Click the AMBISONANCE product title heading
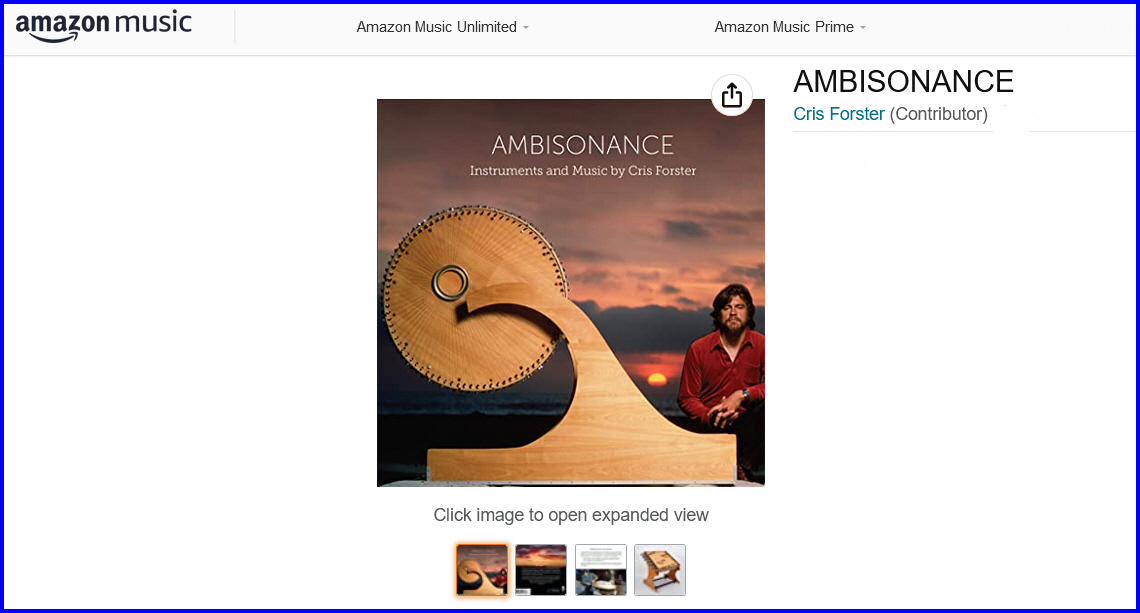 pos(903,81)
